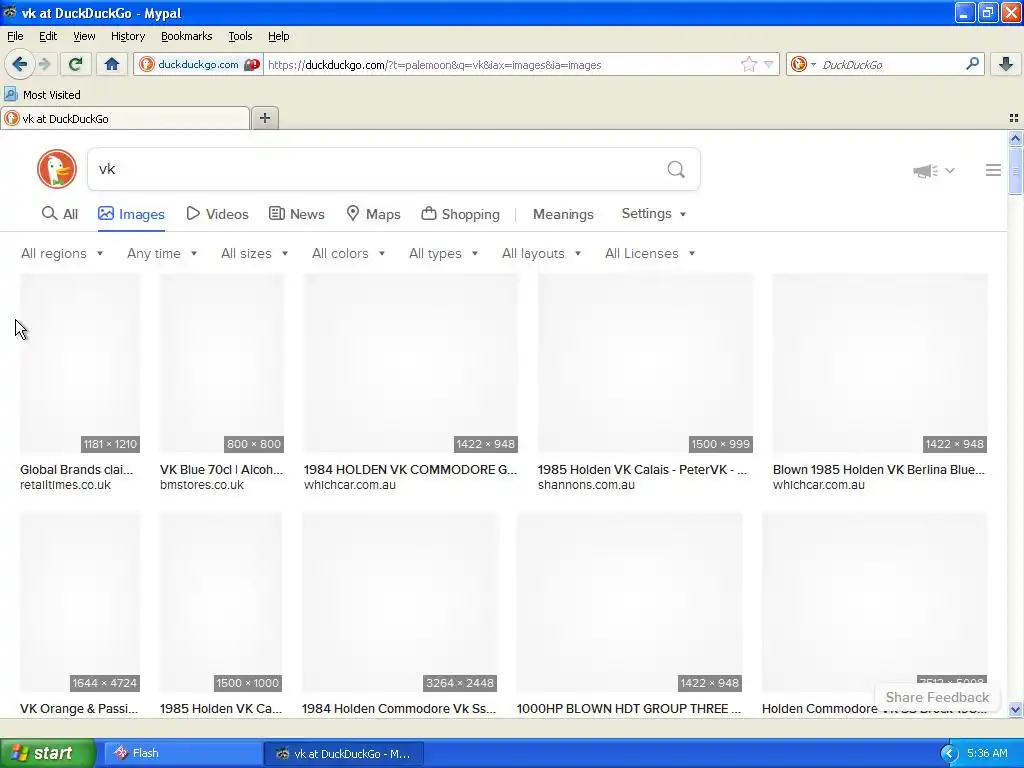Open the Shopping tab
This screenshot has height=768, width=1024.
[460, 214]
